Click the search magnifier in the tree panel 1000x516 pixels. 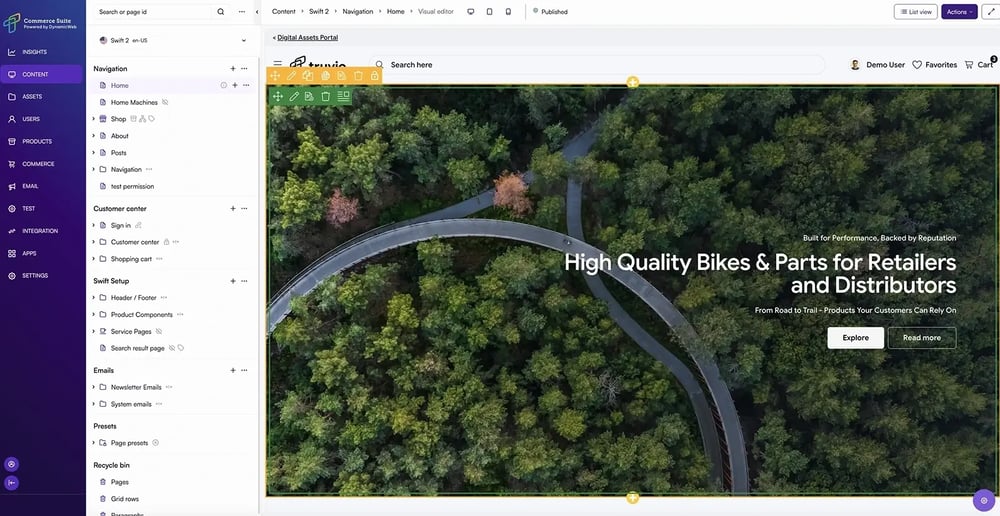coord(221,11)
